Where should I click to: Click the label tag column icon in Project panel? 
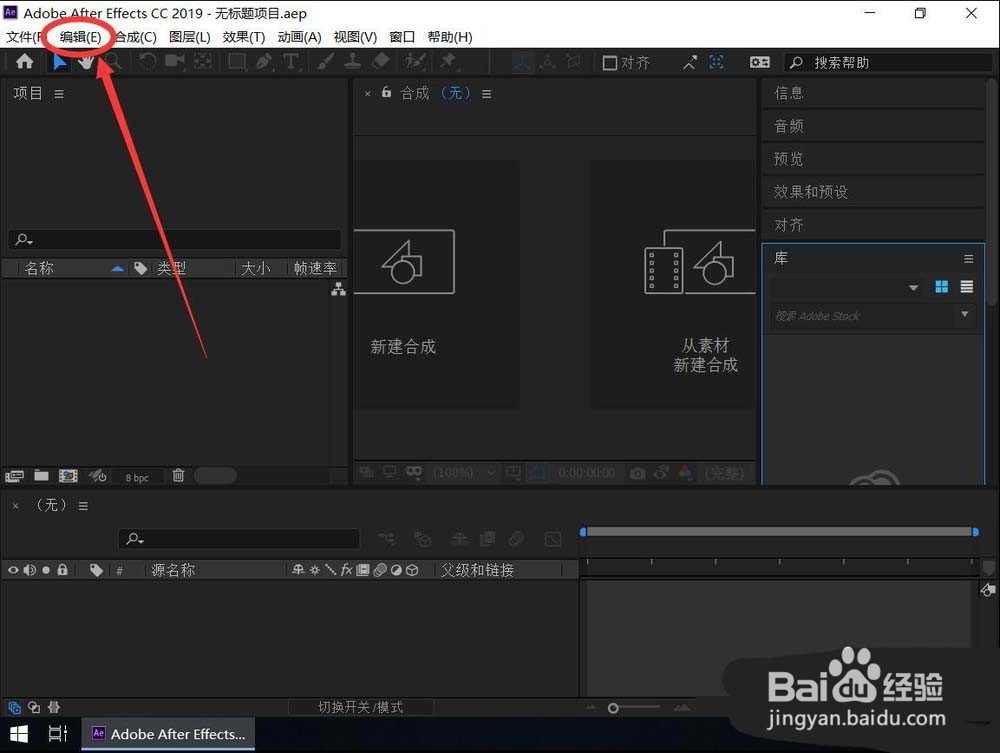pyautogui.click(x=140, y=268)
